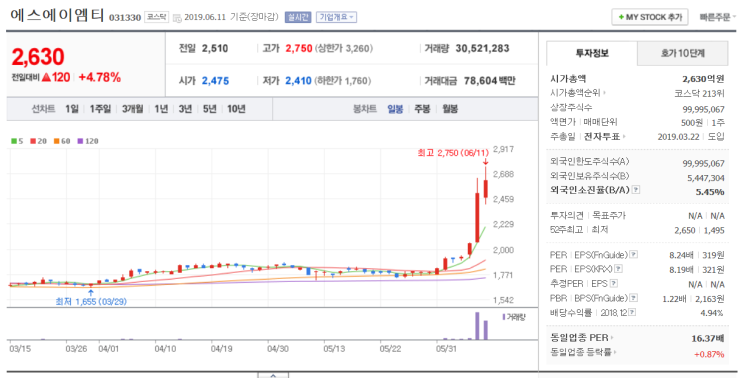
Task: Click the 거래대금 value 78,604 백만
Action: tap(489, 81)
